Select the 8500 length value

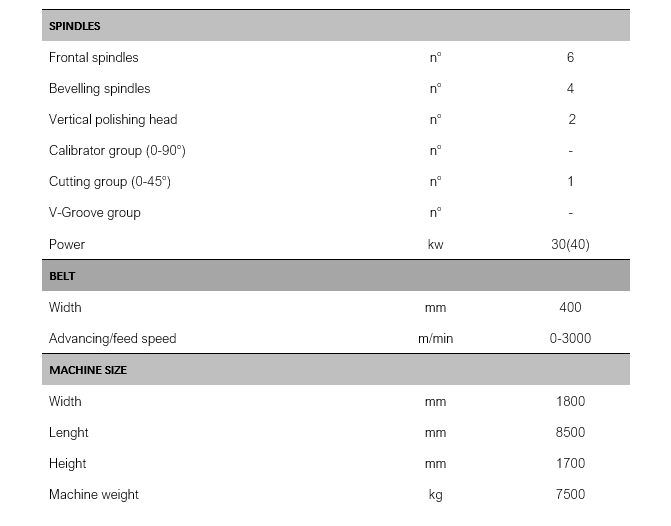coord(570,432)
